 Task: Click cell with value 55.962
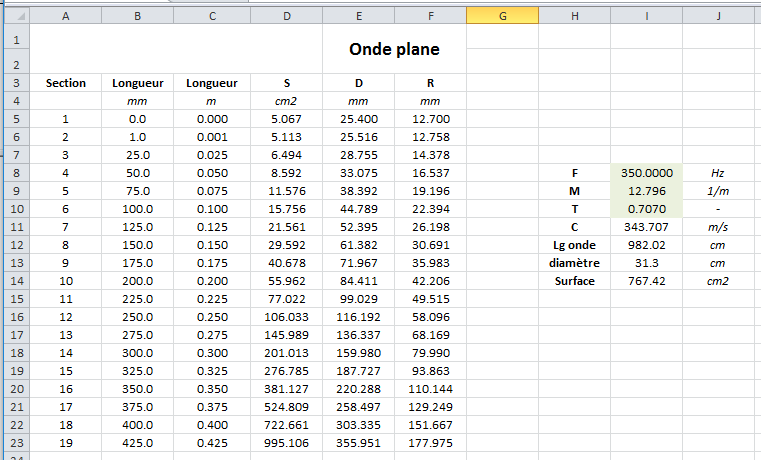(x=287, y=281)
